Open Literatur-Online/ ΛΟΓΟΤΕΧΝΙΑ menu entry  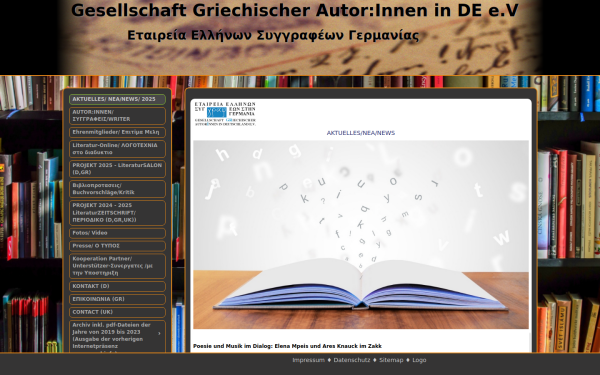117,149
